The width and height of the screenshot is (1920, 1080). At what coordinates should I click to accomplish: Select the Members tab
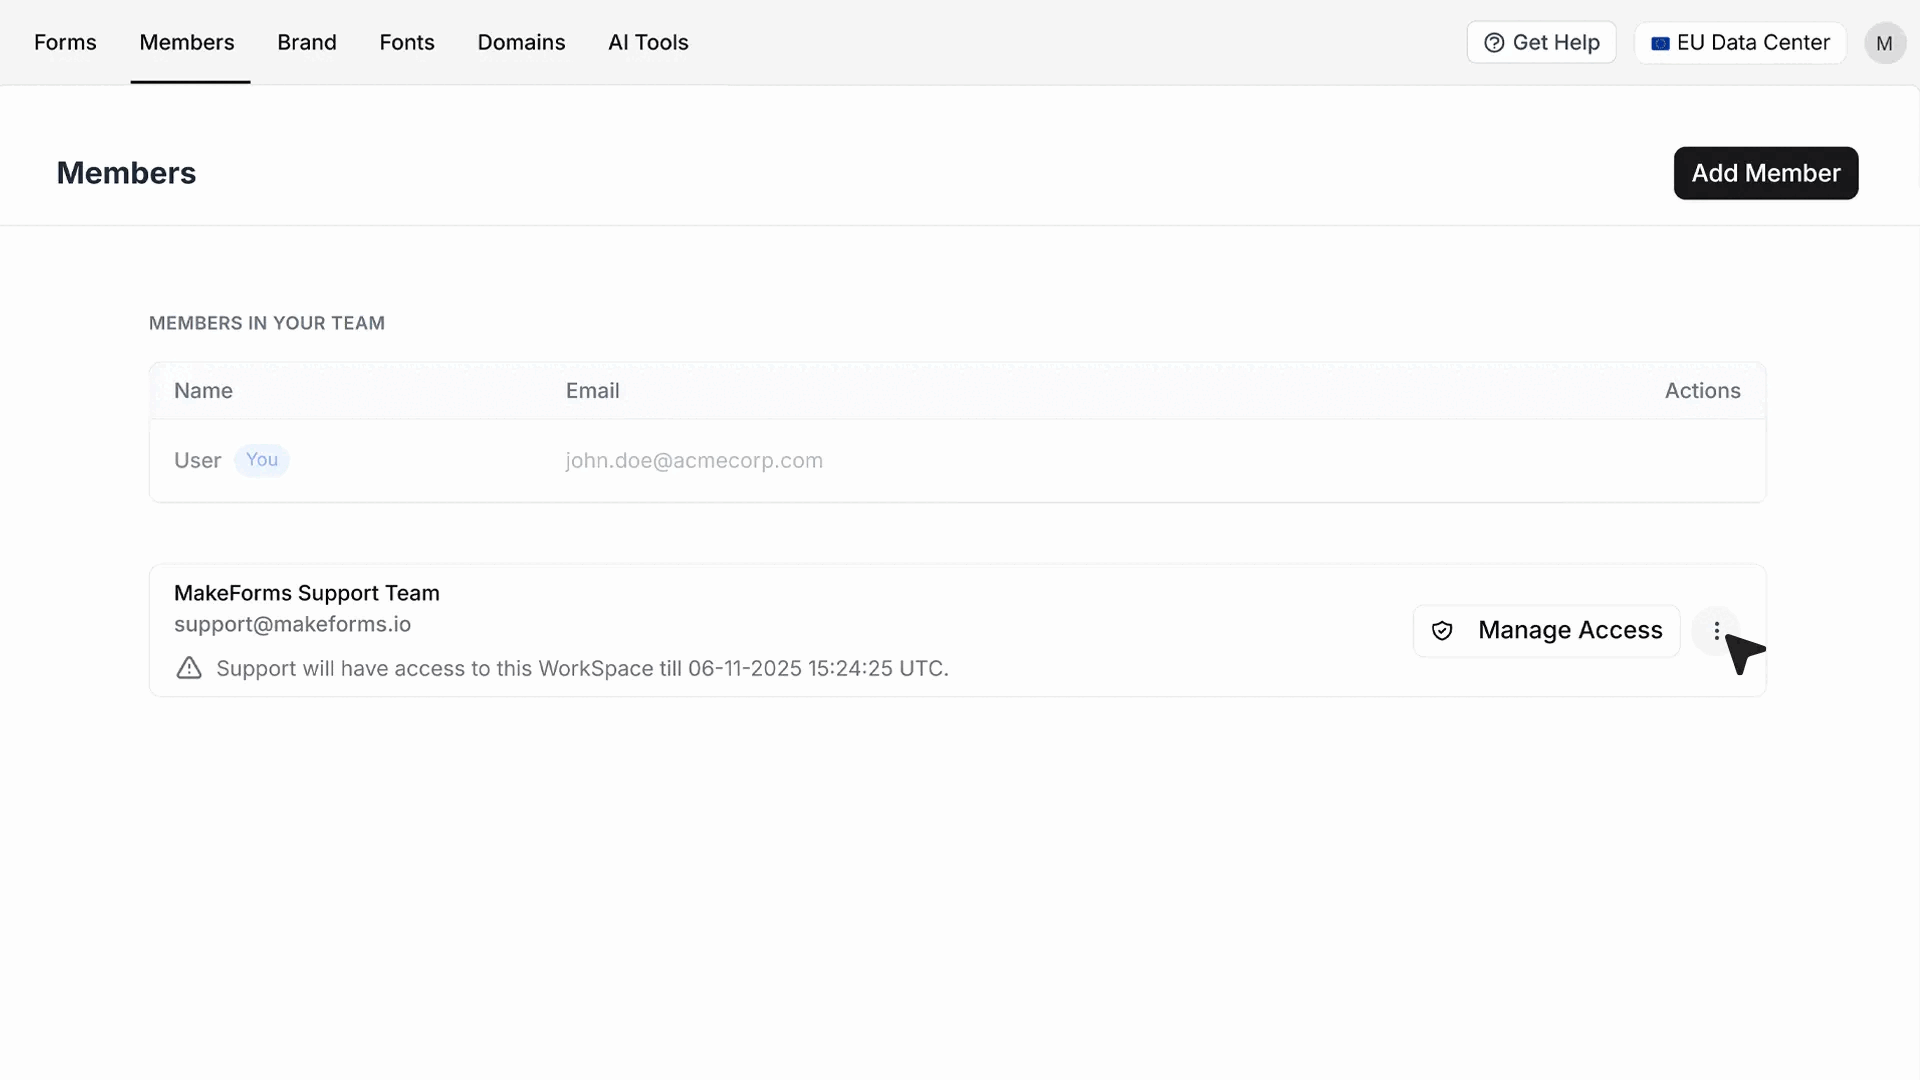[187, 42]
